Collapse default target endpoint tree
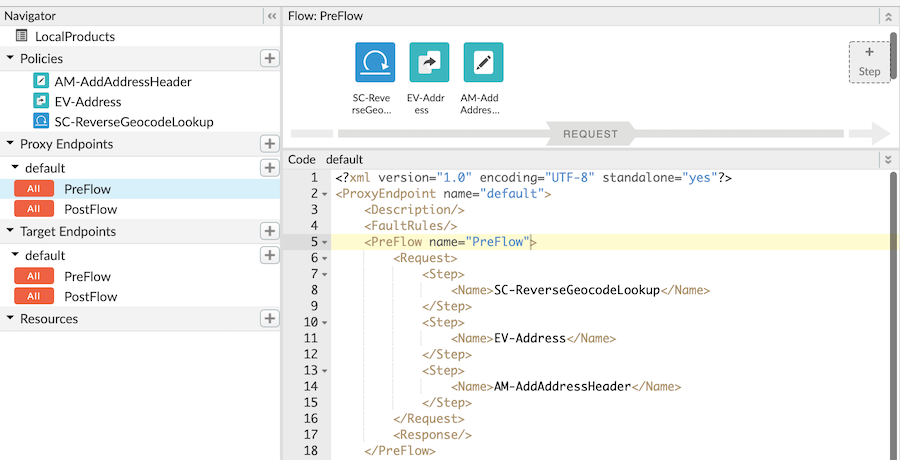This screenshot has width=900, height=460. (15, 255)
